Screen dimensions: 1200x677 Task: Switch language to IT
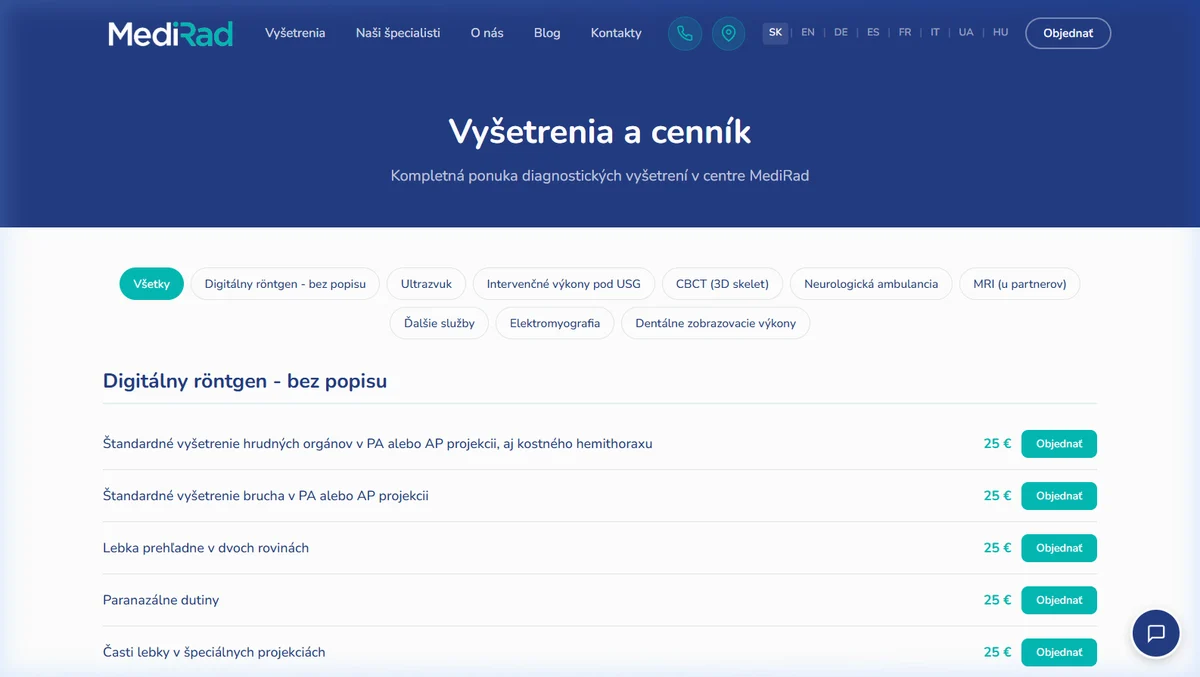coord(935,33)
